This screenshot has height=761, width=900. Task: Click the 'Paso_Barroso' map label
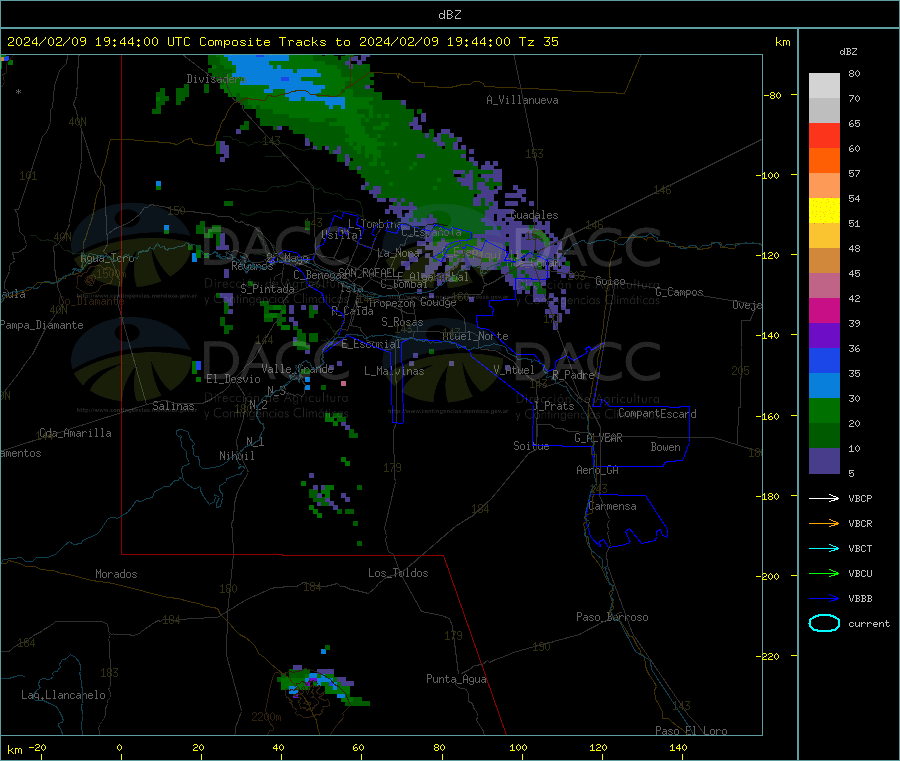coord(612,617)
